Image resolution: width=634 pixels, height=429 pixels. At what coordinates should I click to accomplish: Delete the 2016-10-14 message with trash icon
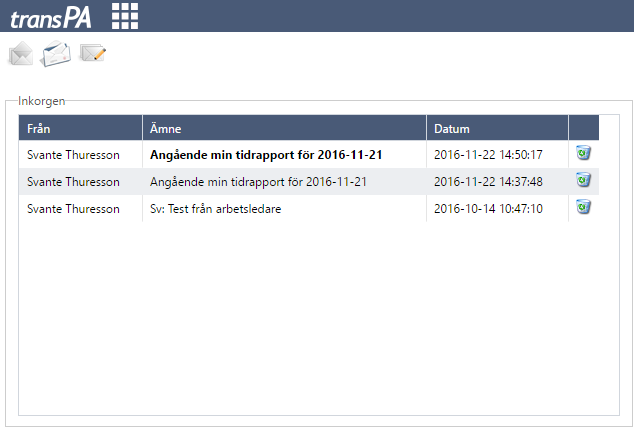coord(583,207)
